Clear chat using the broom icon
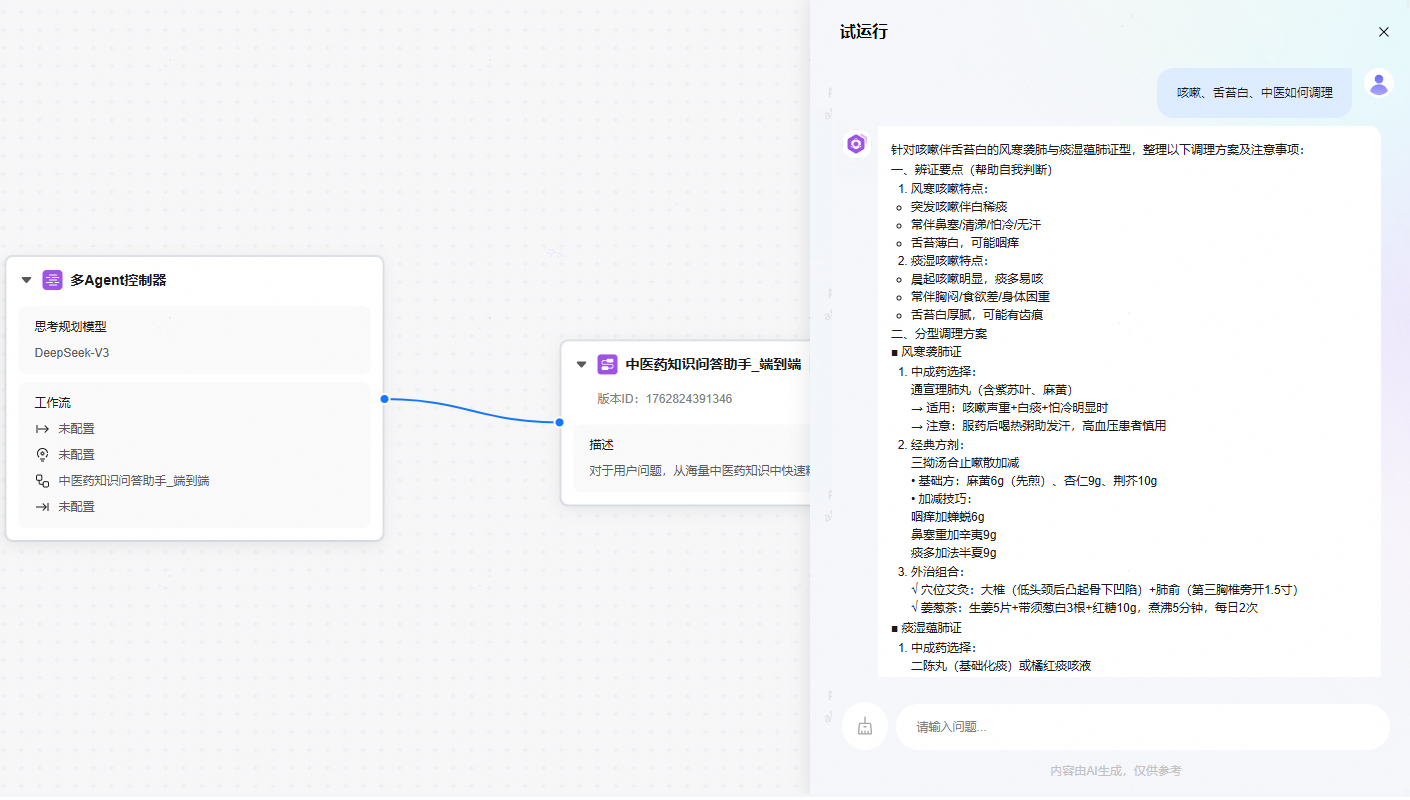1410x800 pixels. [x=865, y=727]
